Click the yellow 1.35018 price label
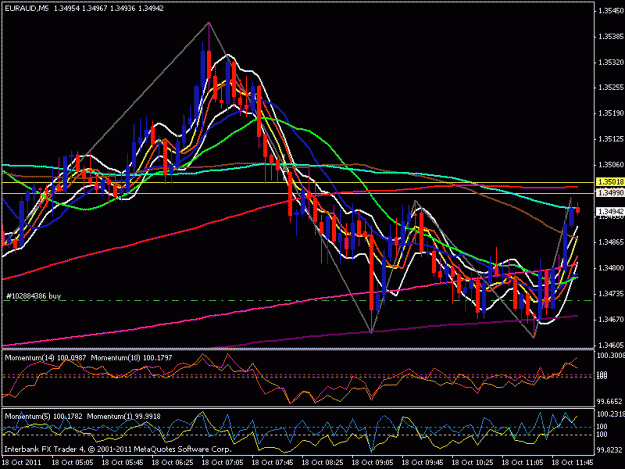The height and width of the screenshot is (469, 625). 610,182
